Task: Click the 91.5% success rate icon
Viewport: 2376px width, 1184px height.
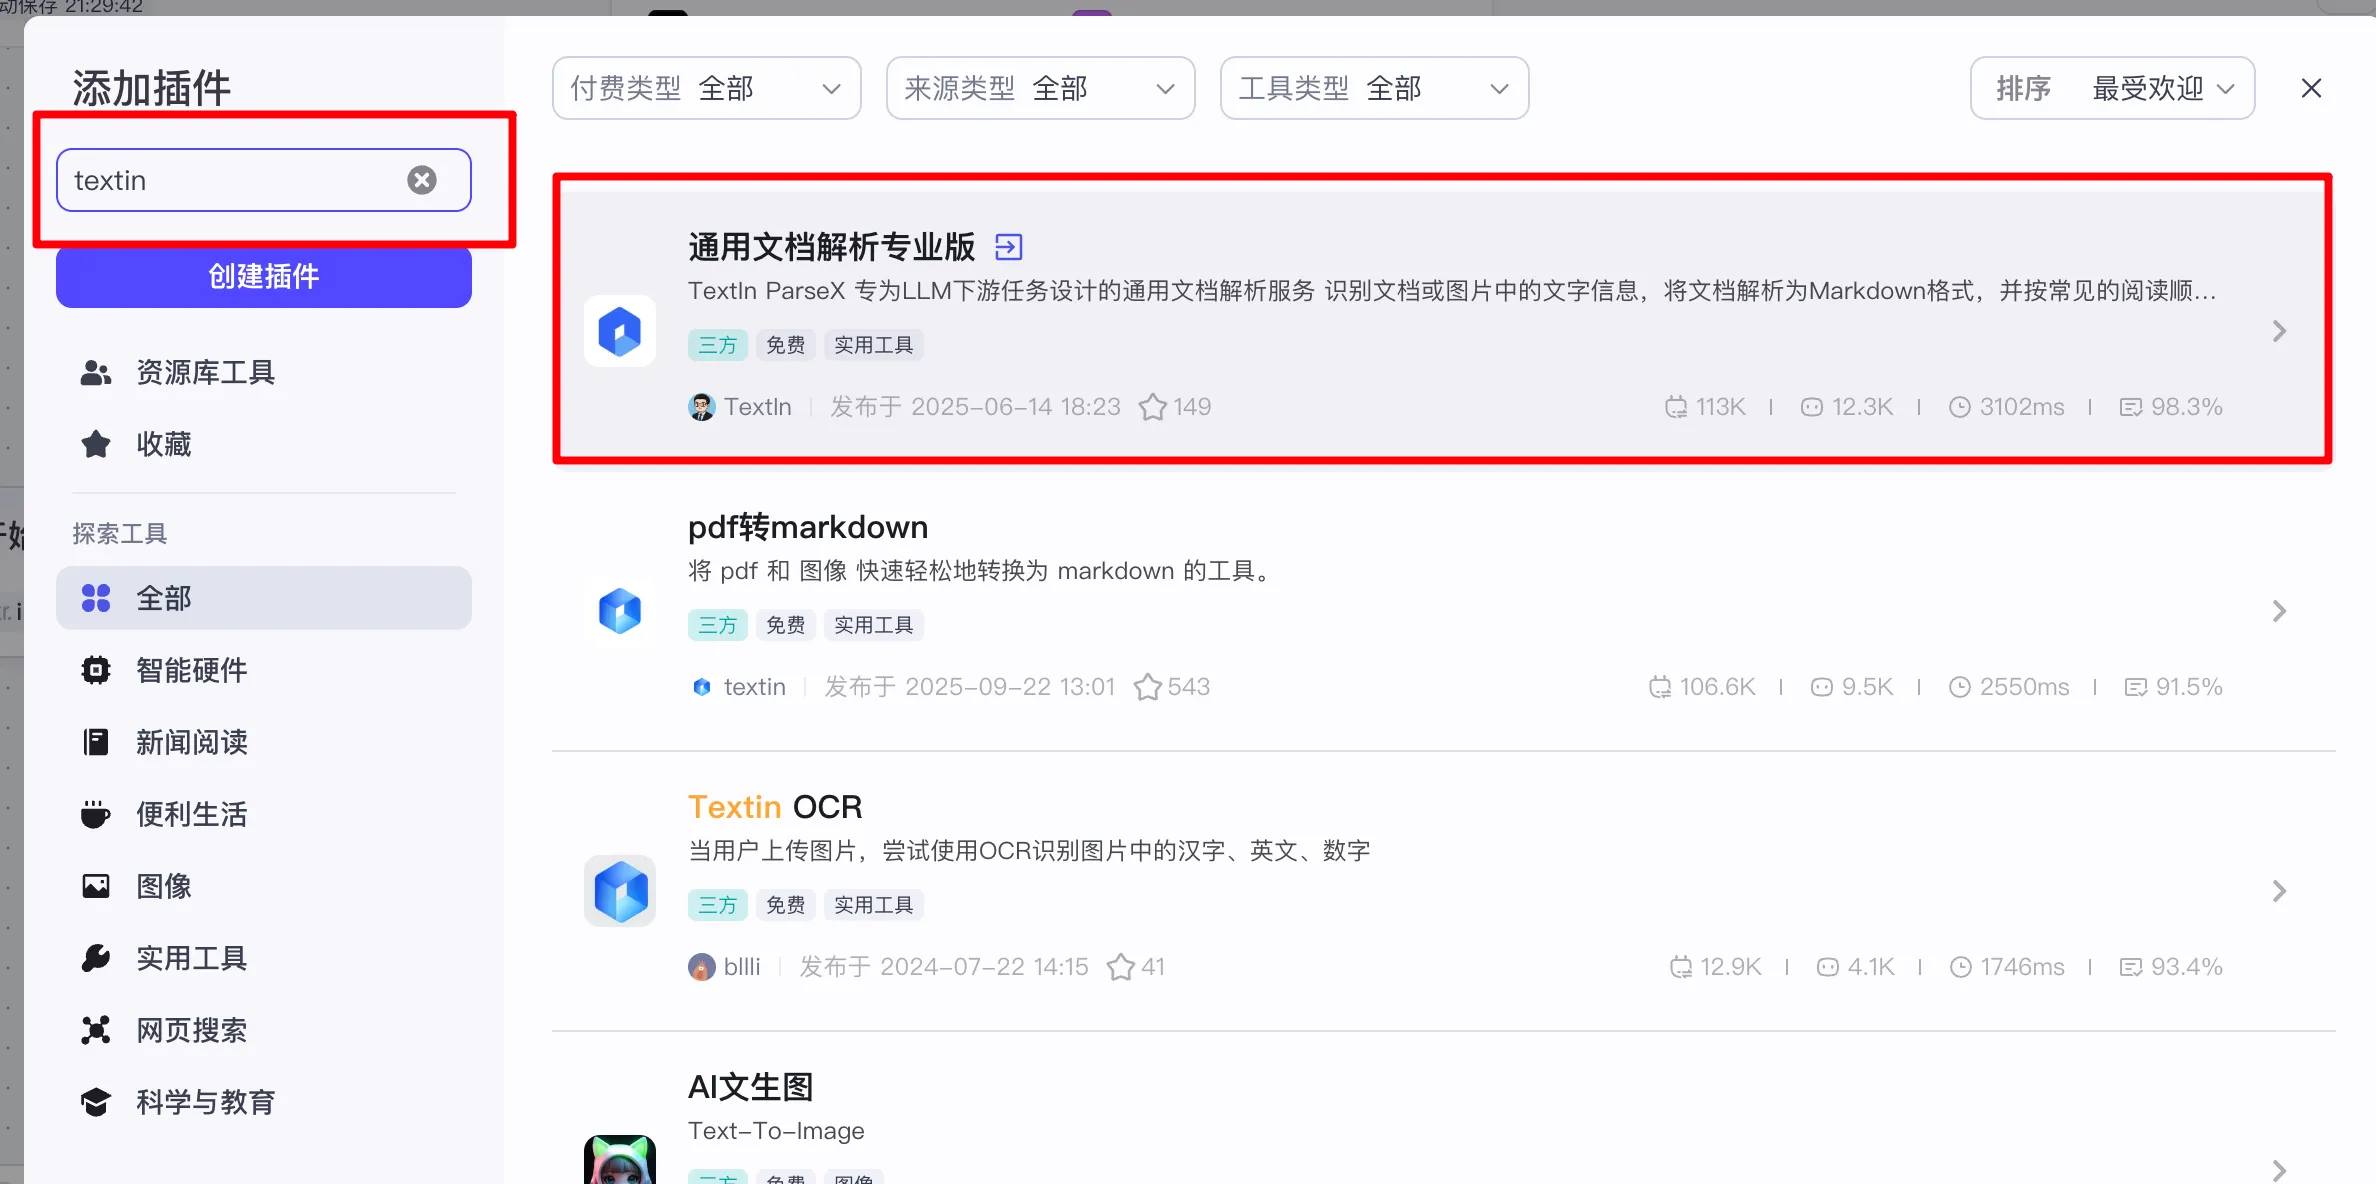Action: pos(2135,687)
